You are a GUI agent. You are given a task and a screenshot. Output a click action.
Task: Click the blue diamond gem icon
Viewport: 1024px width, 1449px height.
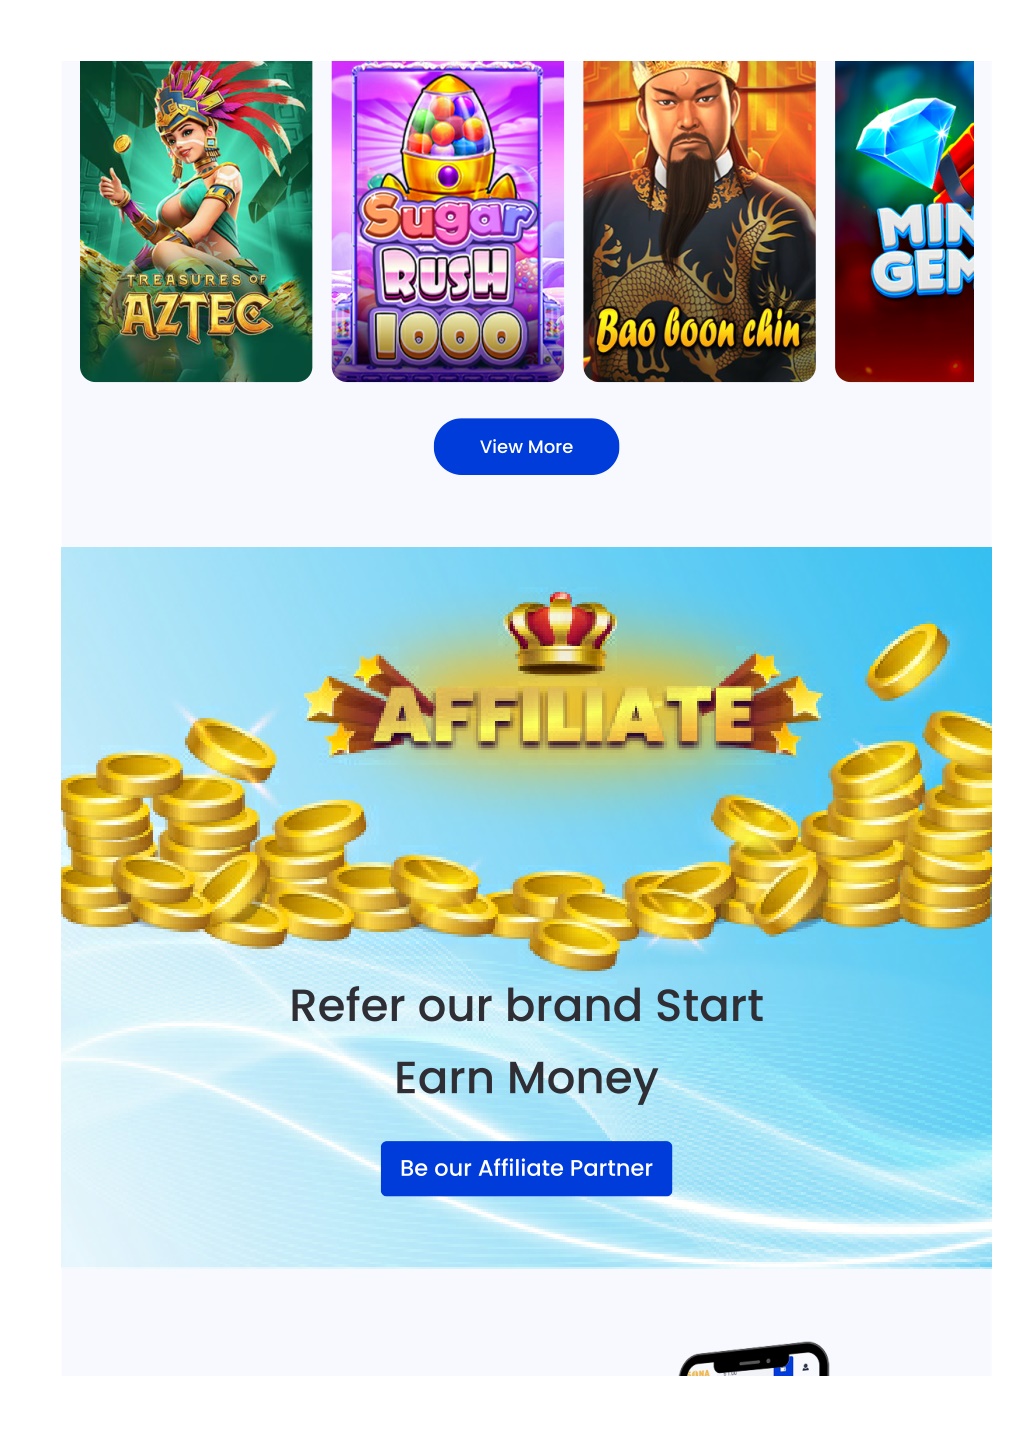[x=907, y=141]
